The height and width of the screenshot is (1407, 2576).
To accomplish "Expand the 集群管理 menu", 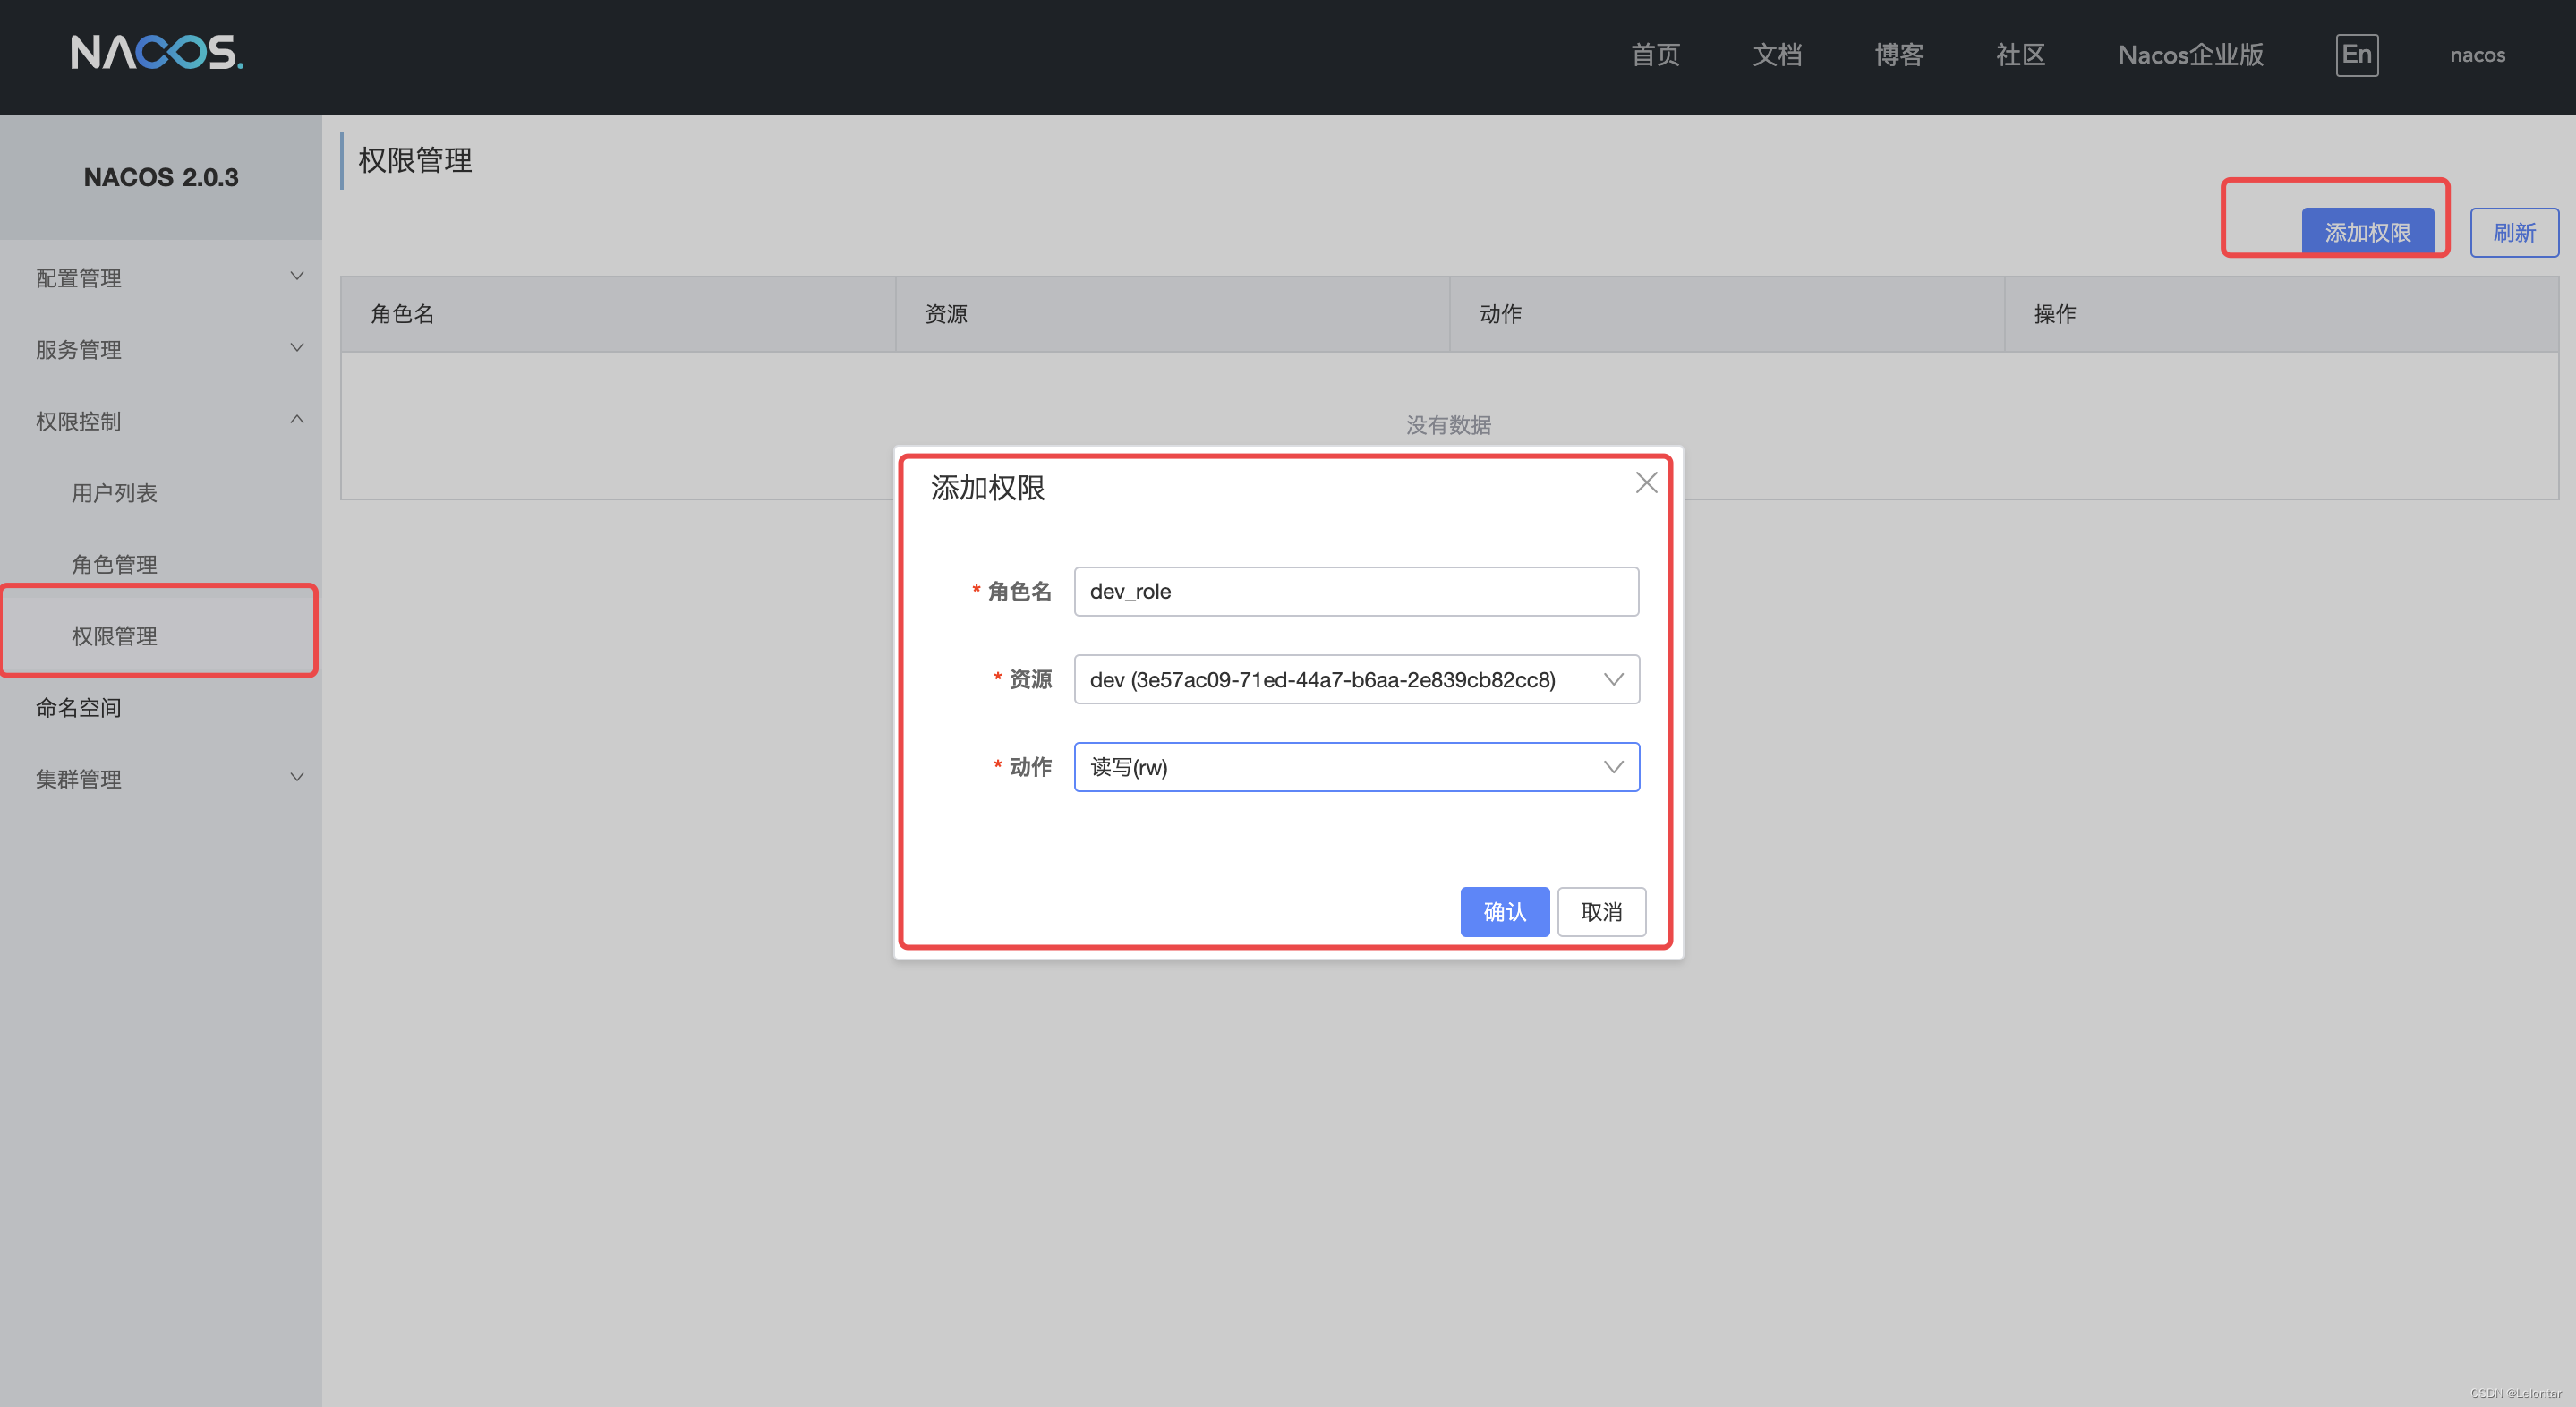I will pyautogui.click(x=161, y=779).
